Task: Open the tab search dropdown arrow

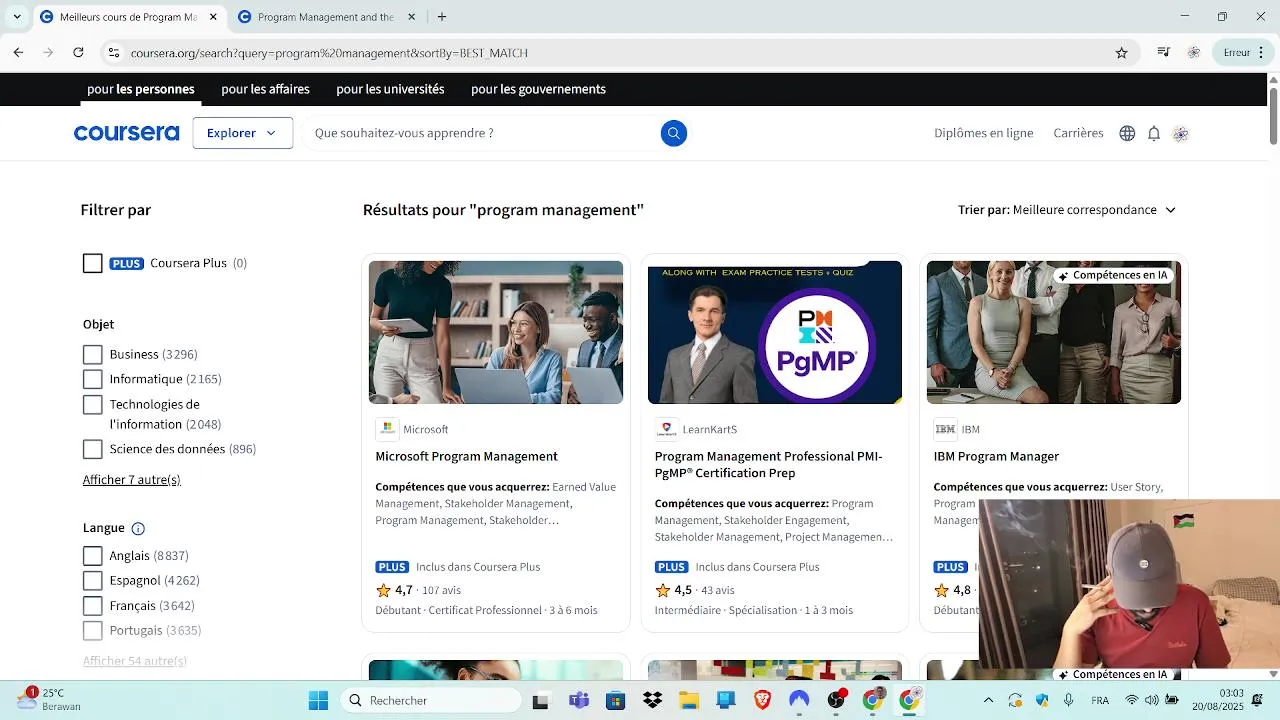Action: coord(17,17)
